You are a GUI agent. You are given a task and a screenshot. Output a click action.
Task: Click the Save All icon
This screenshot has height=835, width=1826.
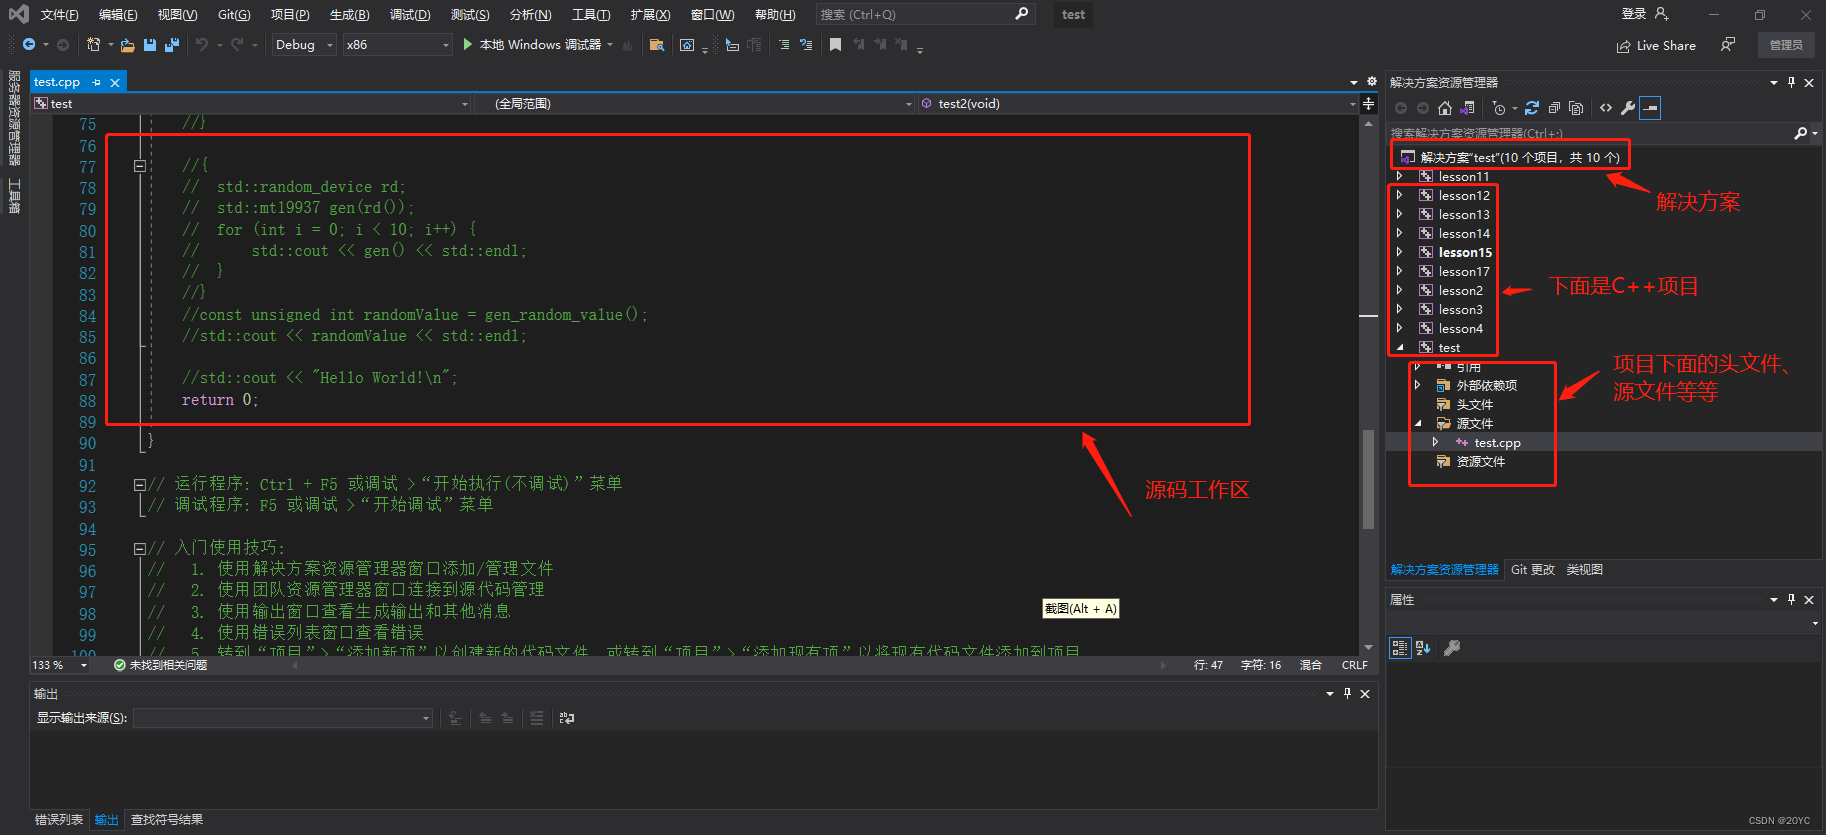click(x=172, y=45)
